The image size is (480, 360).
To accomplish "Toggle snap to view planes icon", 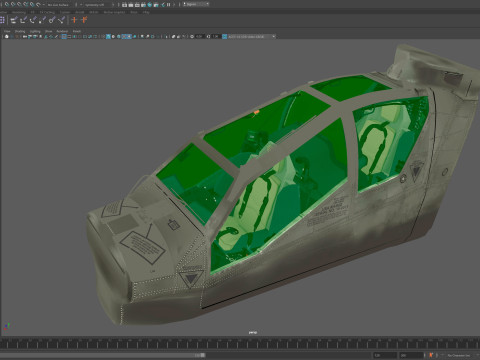I will click(x=32, y=5).
